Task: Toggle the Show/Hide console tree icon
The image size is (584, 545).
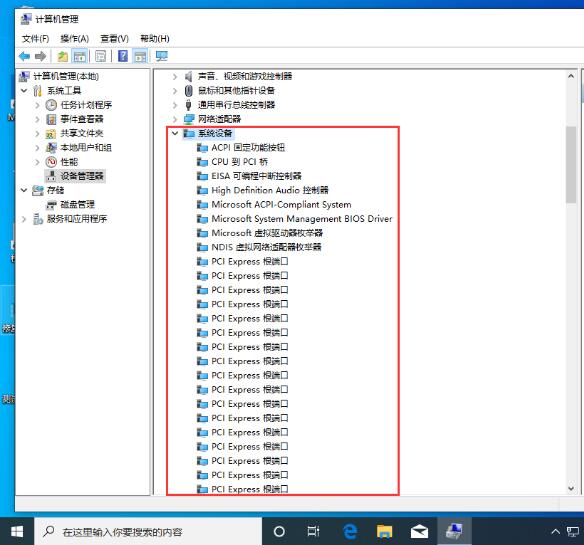Action: (x=80, y=57)
